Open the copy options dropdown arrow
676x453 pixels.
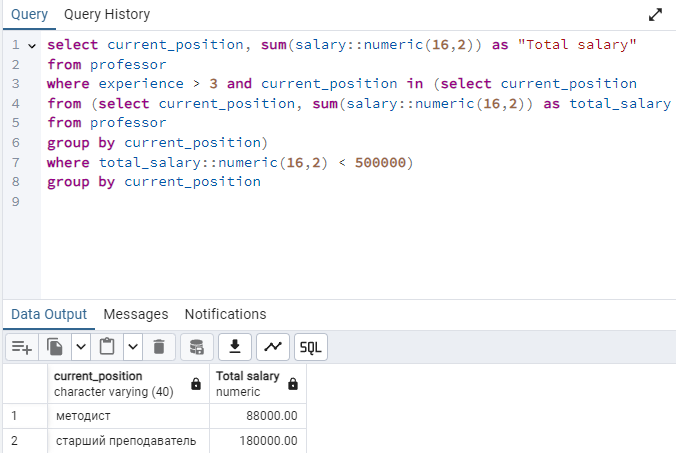[x=81, y=347]
